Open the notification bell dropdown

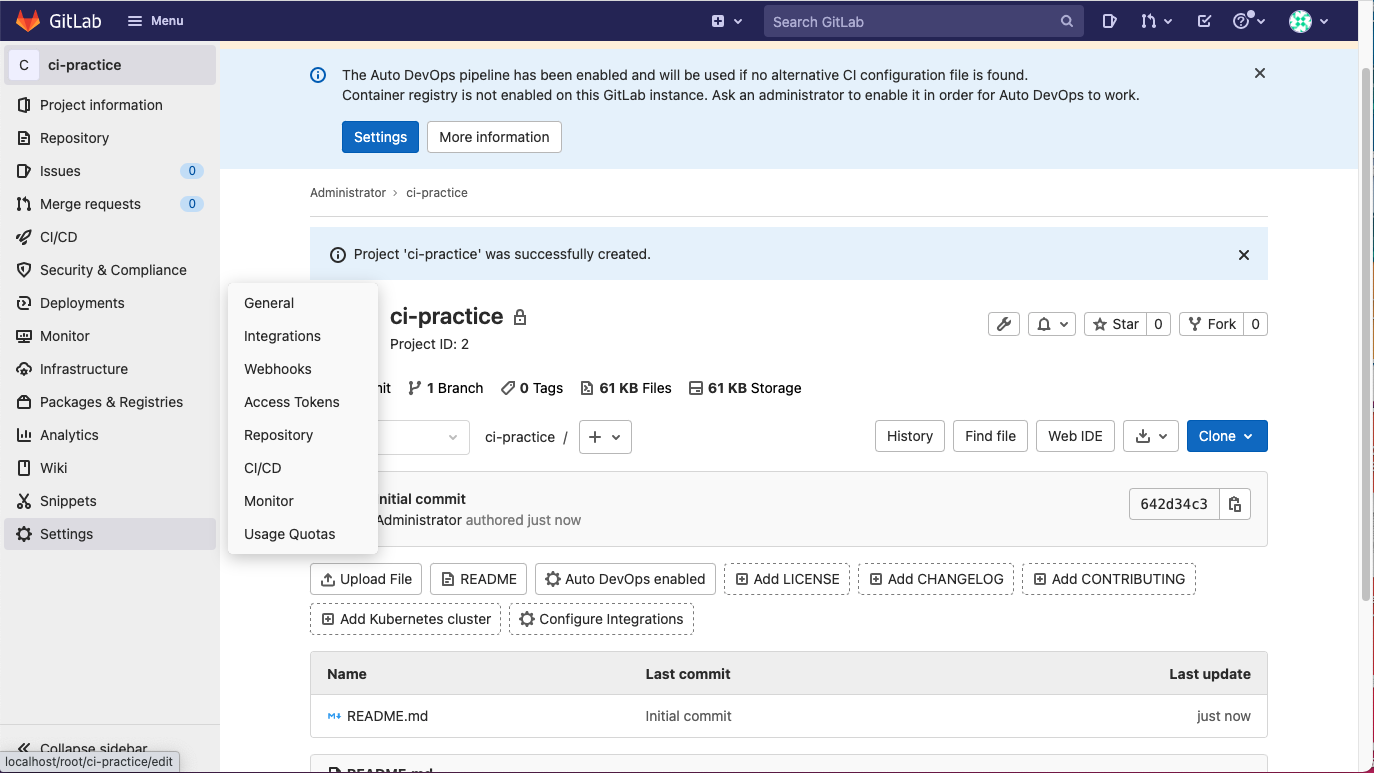1051,323
